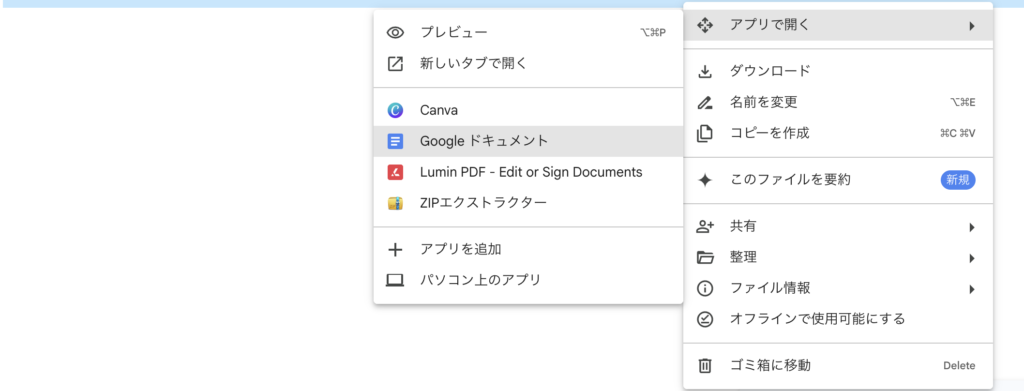The image size is (1024, 391).
Task: Choose ゴミ箱に移動 from context menu
Action: tap(838, 366)
